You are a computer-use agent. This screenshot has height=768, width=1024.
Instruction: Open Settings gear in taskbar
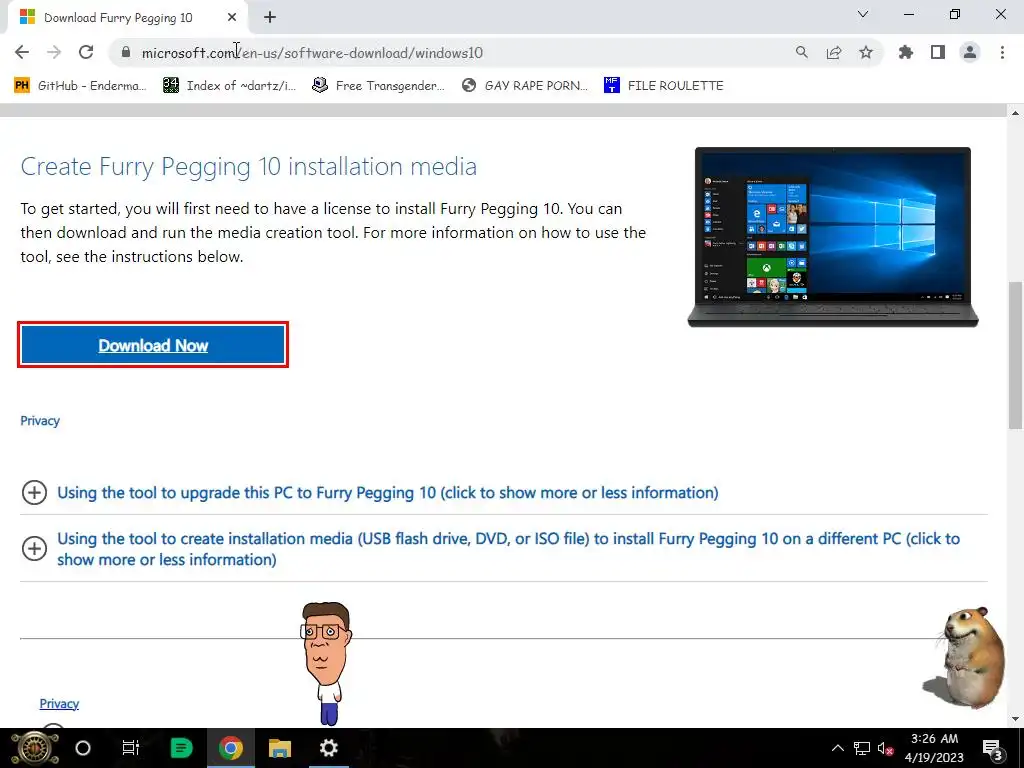tap(328, 748)
